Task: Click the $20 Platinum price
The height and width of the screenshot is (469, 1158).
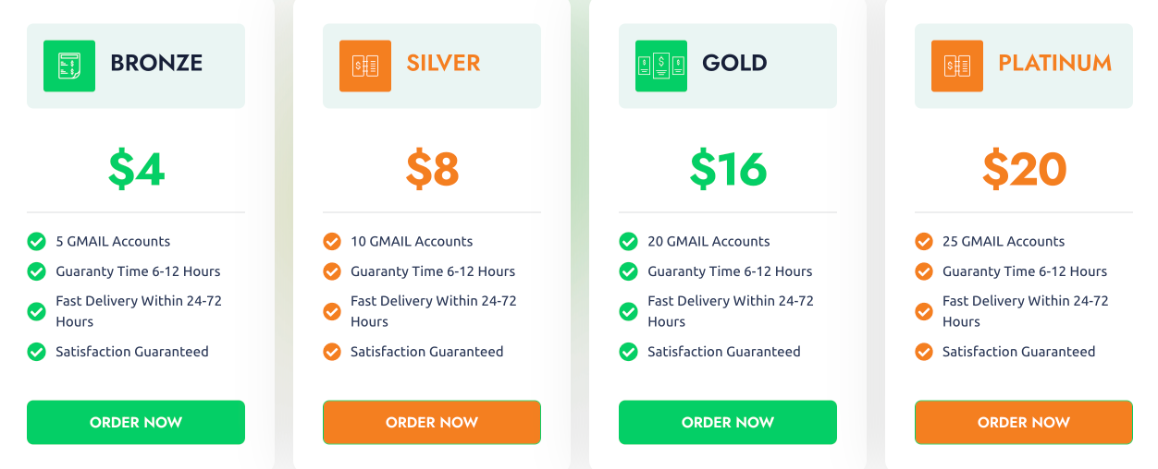Action: (1024, 169)
